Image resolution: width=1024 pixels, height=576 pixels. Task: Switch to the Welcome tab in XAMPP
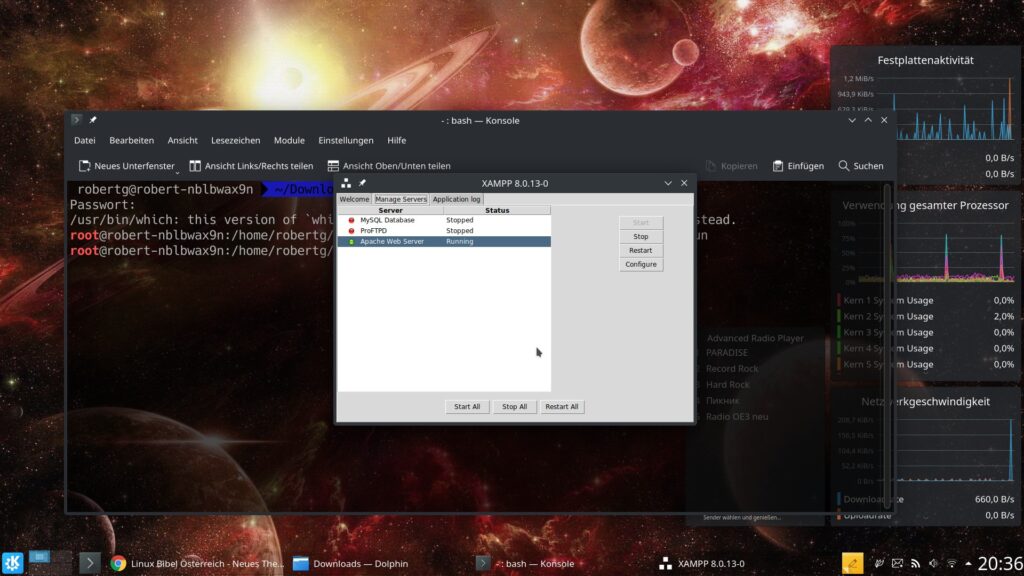coord(354,199)
